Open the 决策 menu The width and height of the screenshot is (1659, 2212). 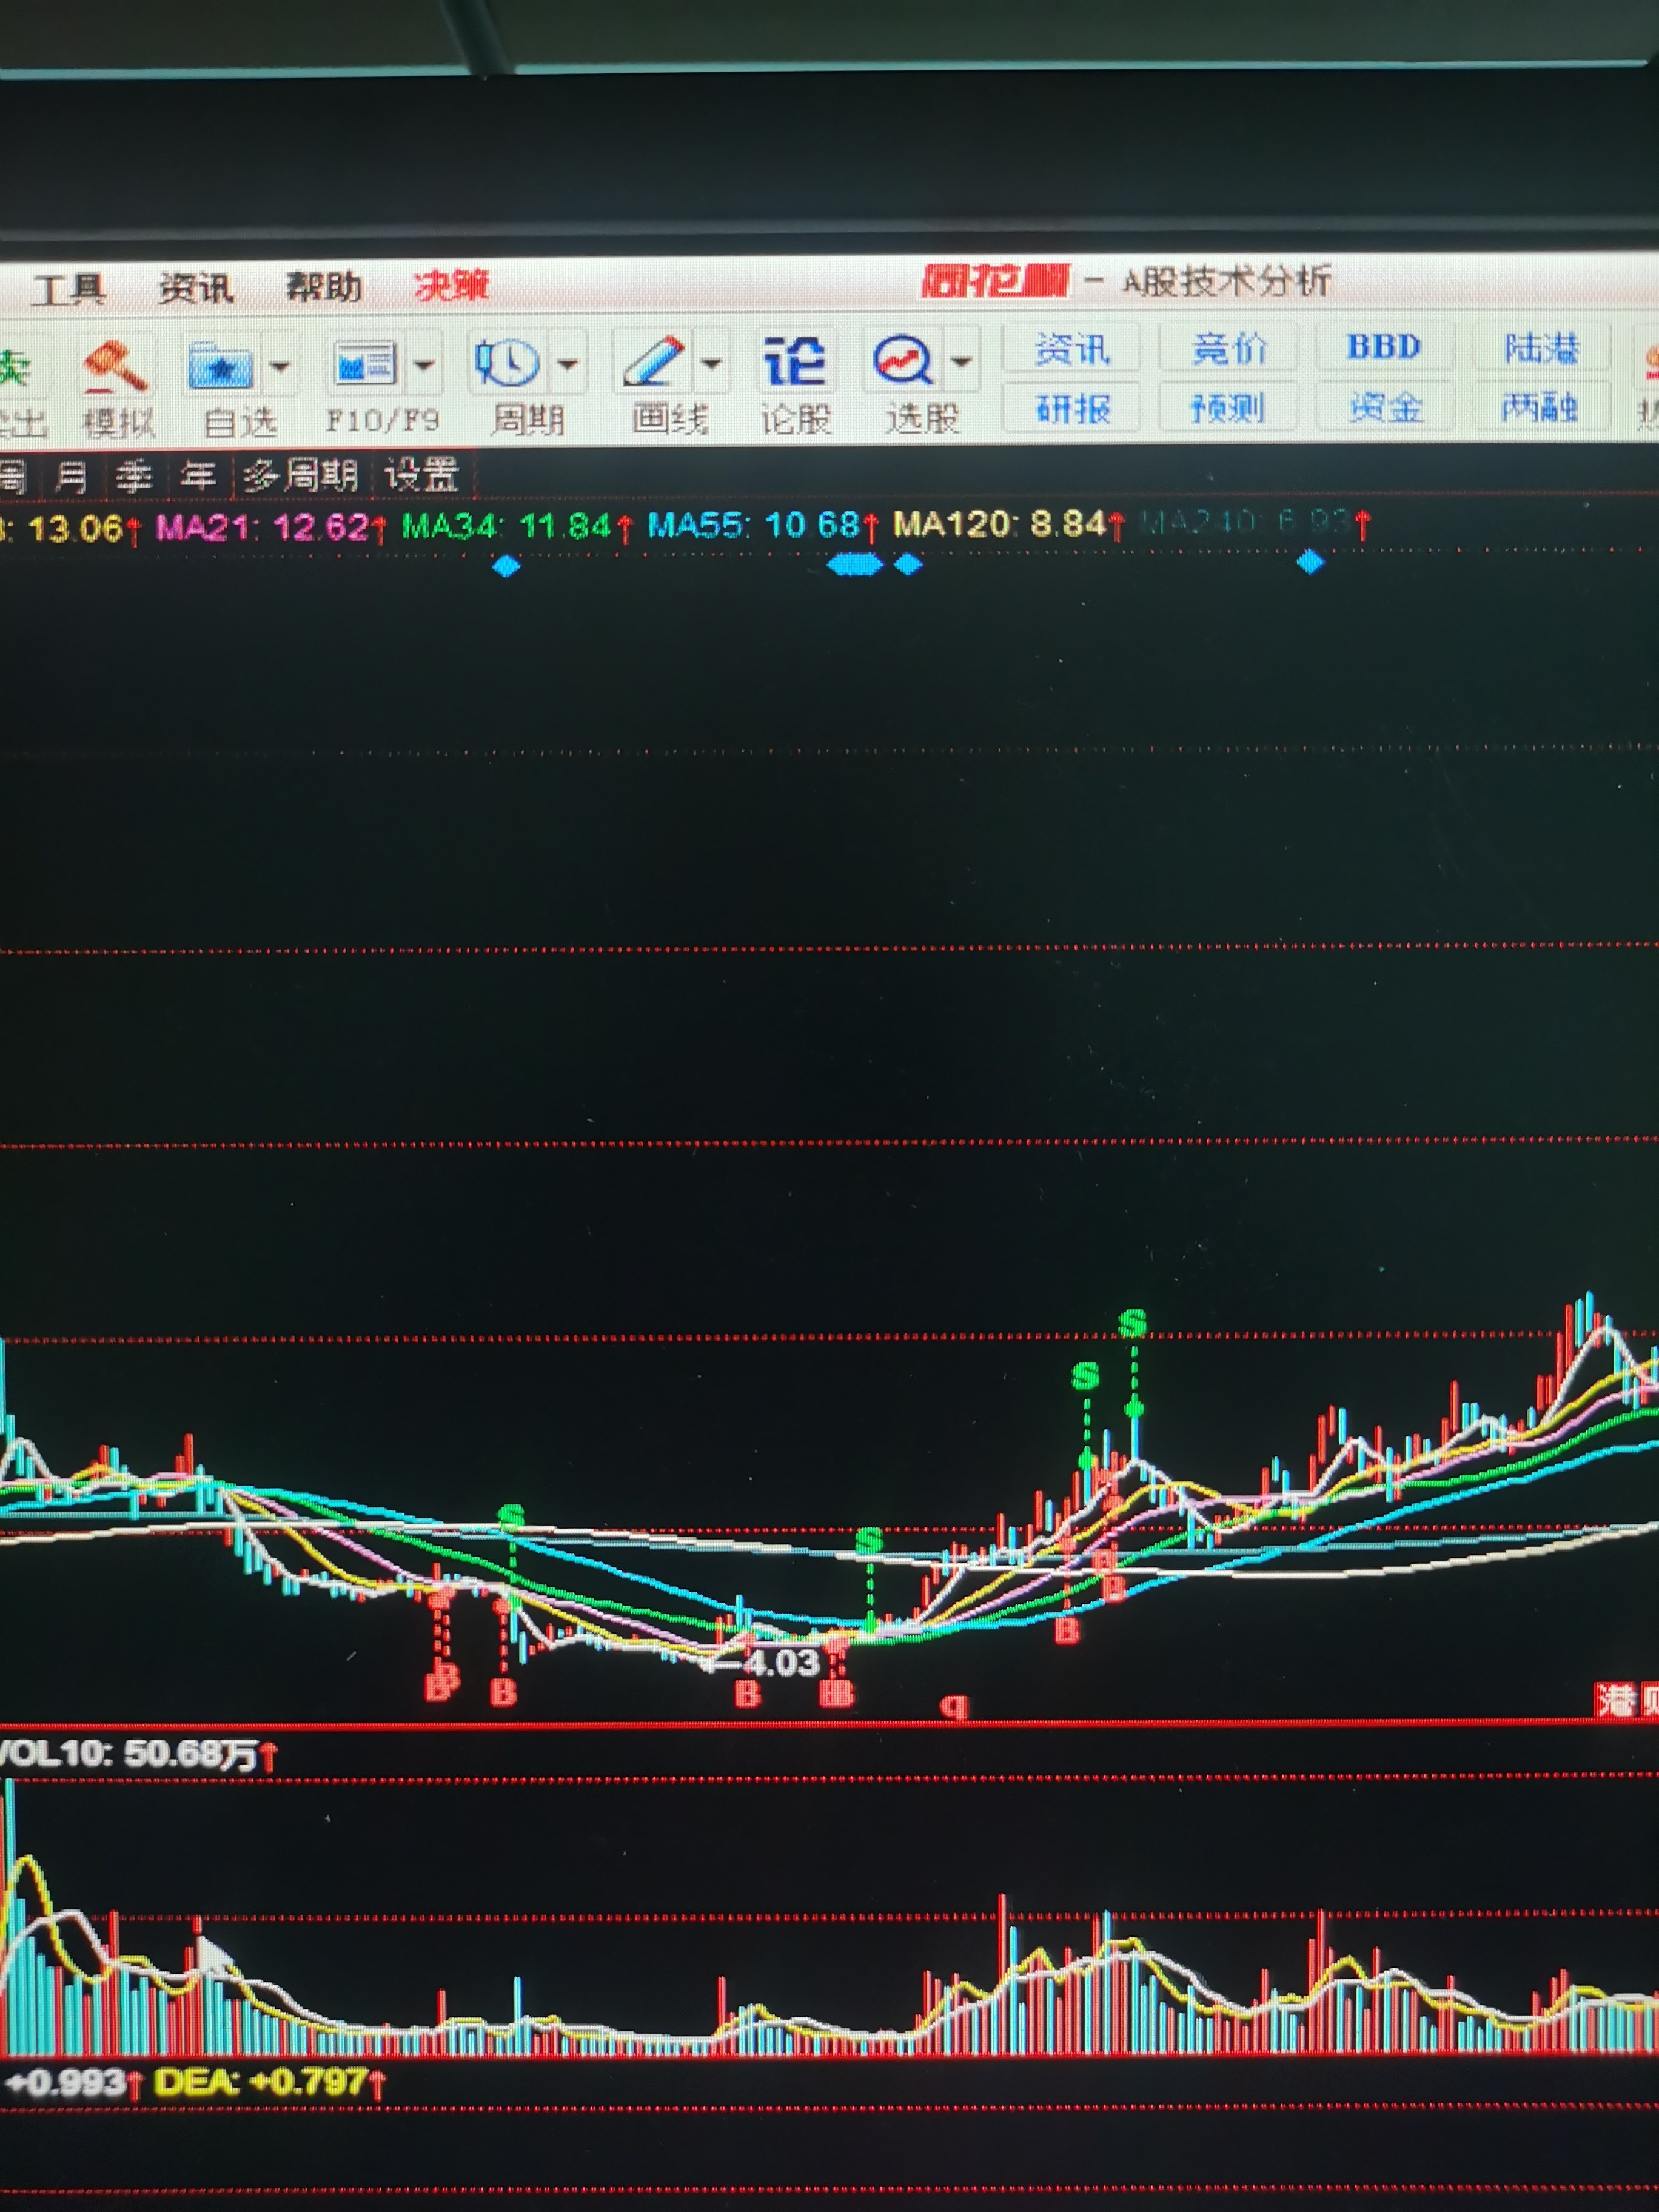click(x=451, y=287)
